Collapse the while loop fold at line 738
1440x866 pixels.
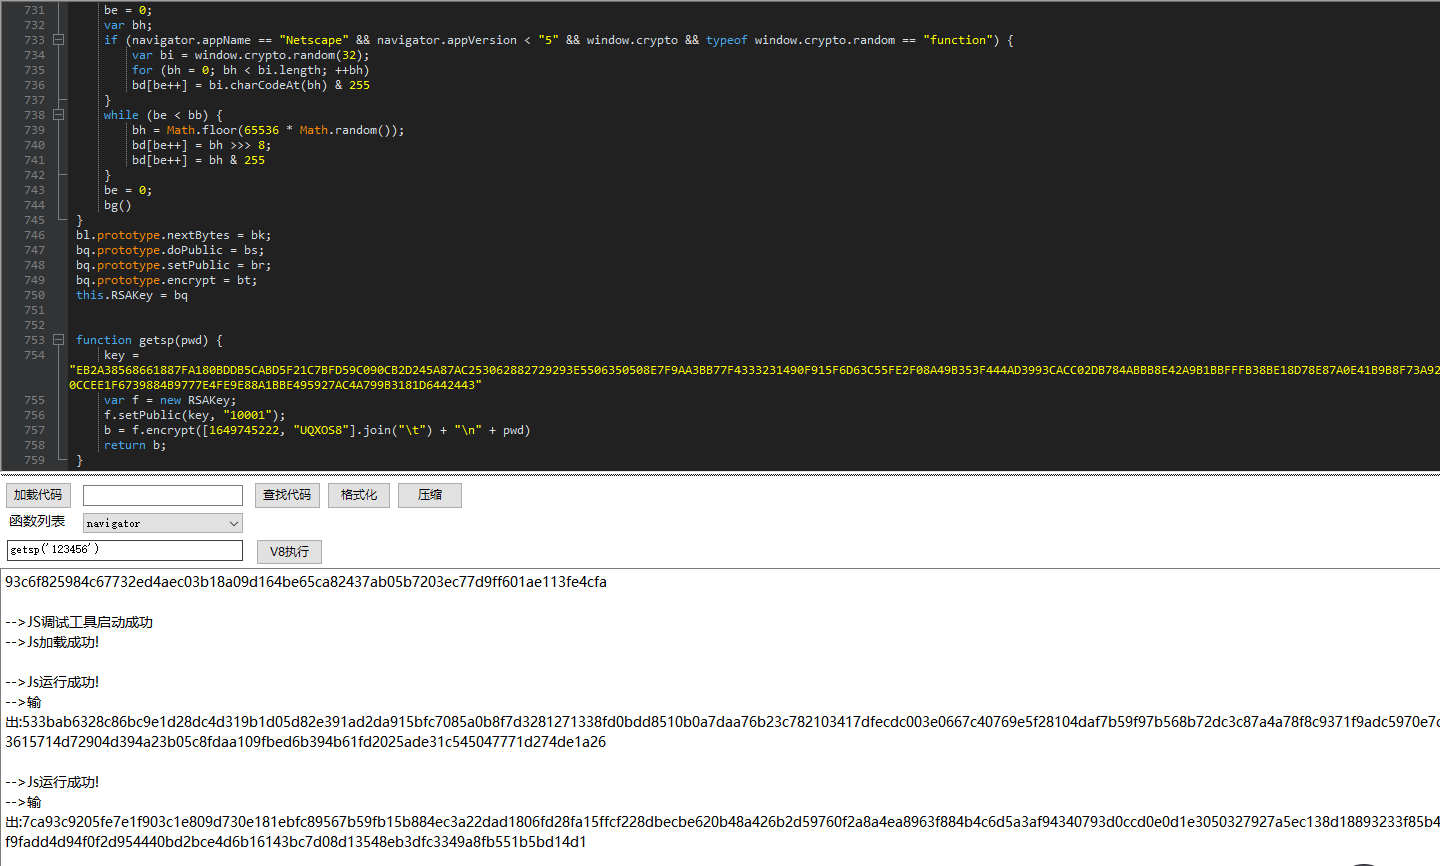58,115
